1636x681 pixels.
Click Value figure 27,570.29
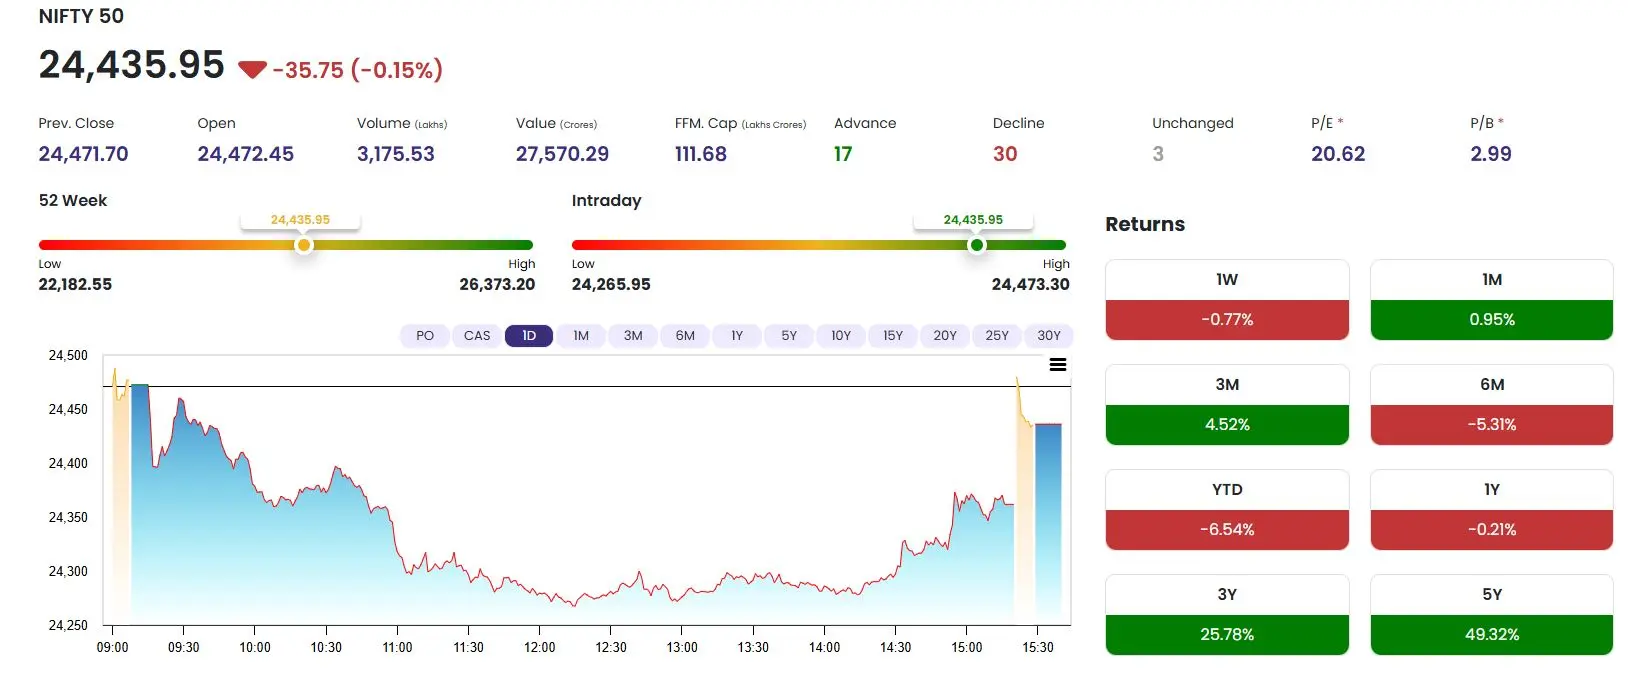[x=562, y=154]
